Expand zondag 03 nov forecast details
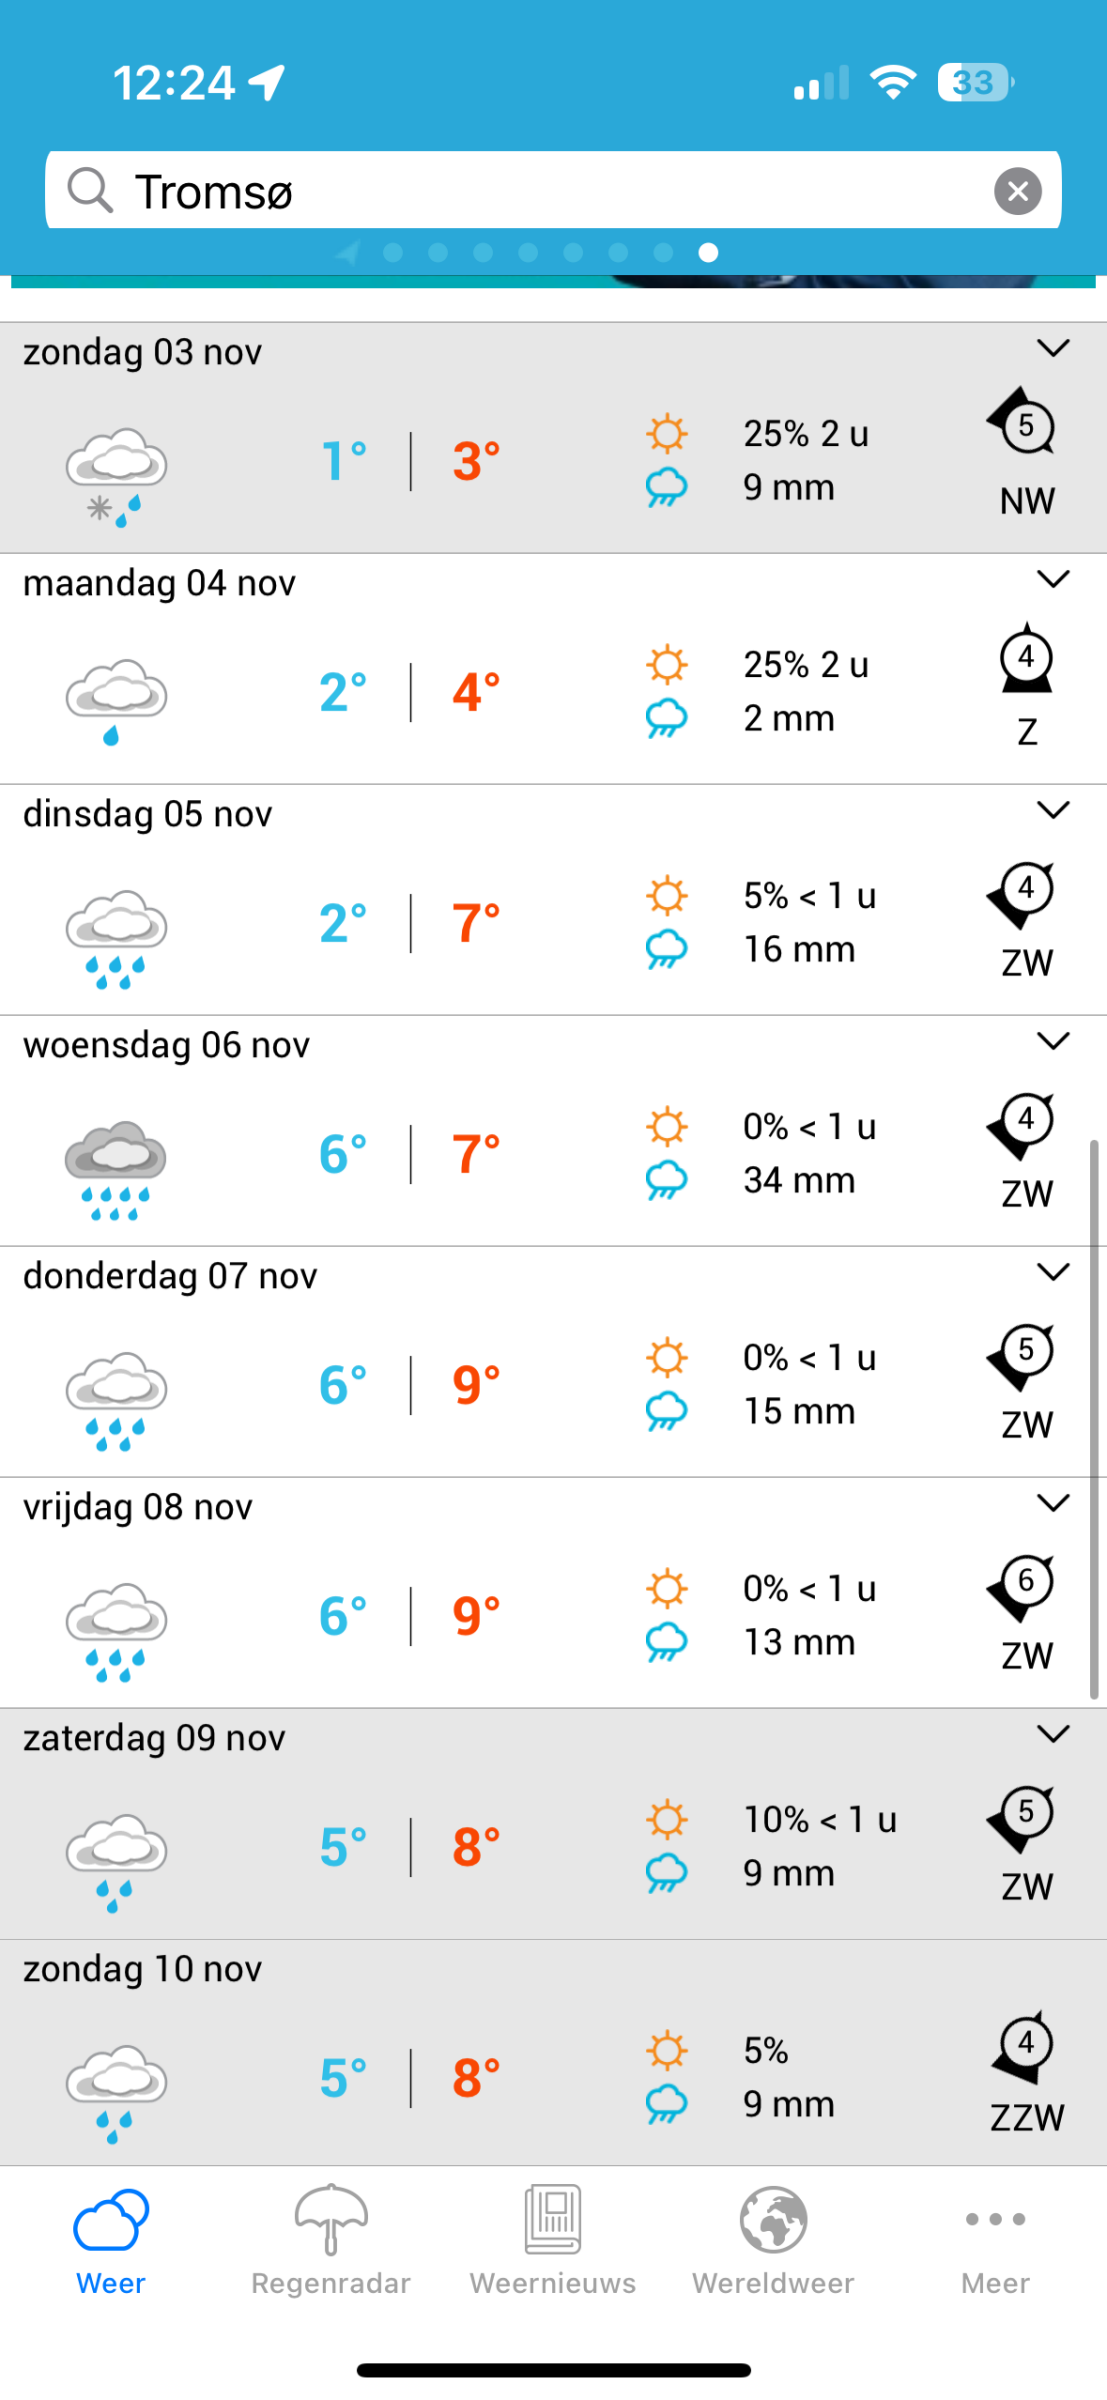The height and width of the screenshot is (2400, 1107). [x=1053, y=348]
